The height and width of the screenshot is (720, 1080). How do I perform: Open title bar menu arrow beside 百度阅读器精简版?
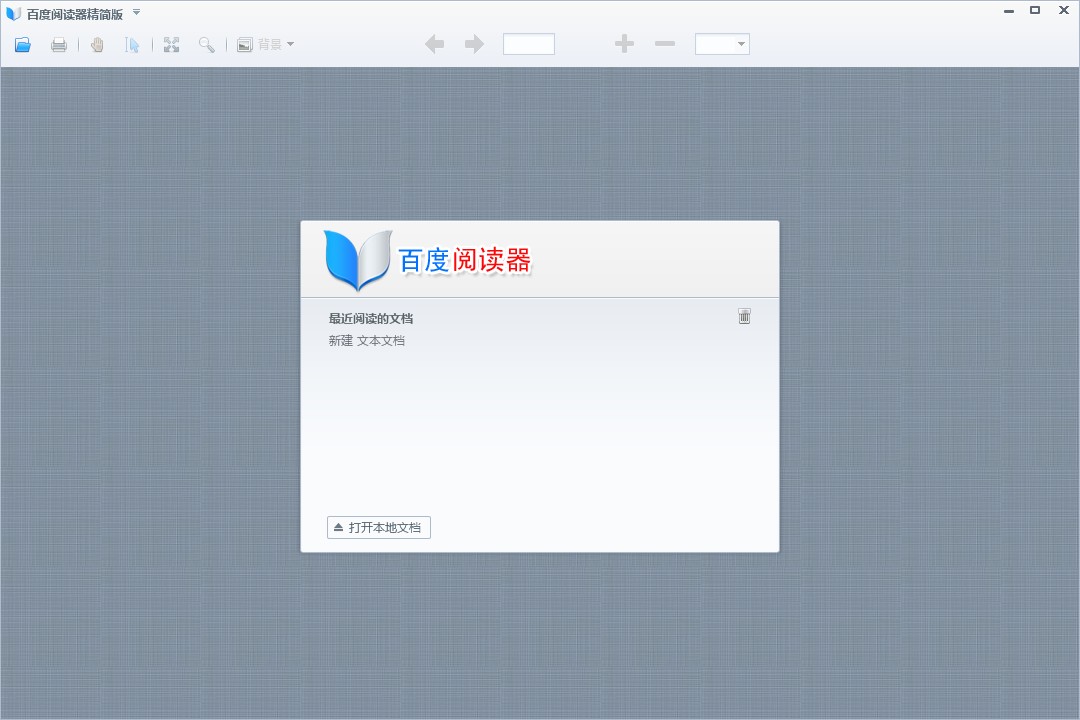click(136, 12)
